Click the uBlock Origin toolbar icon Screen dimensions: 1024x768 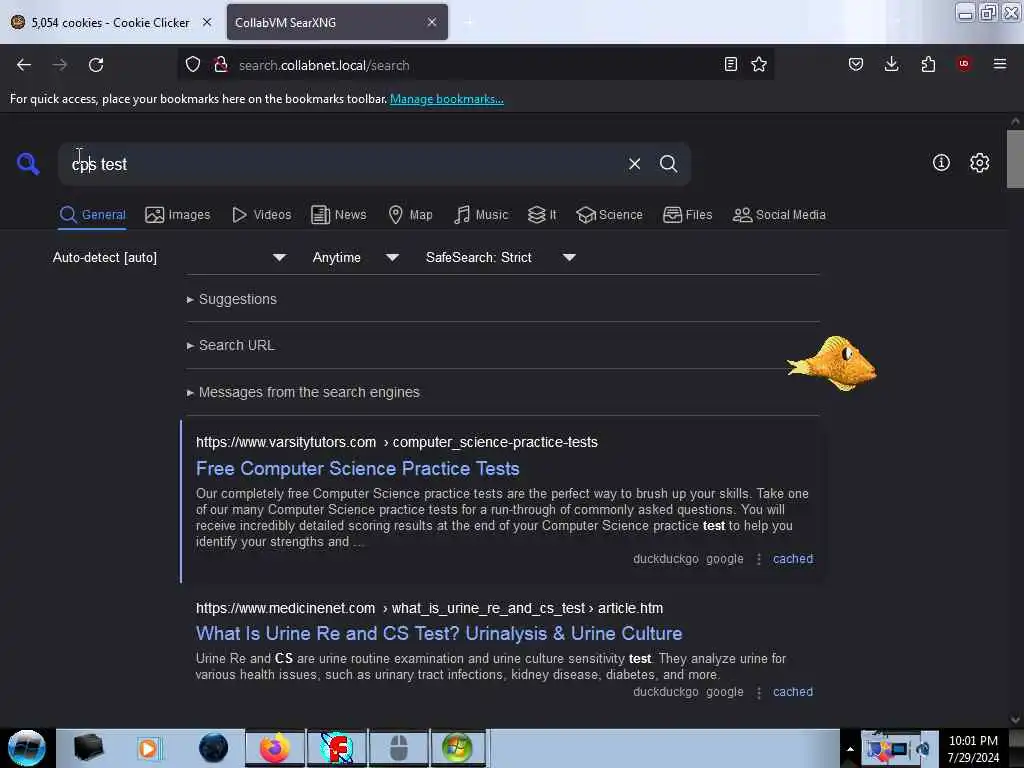click(x=964, y=64)
